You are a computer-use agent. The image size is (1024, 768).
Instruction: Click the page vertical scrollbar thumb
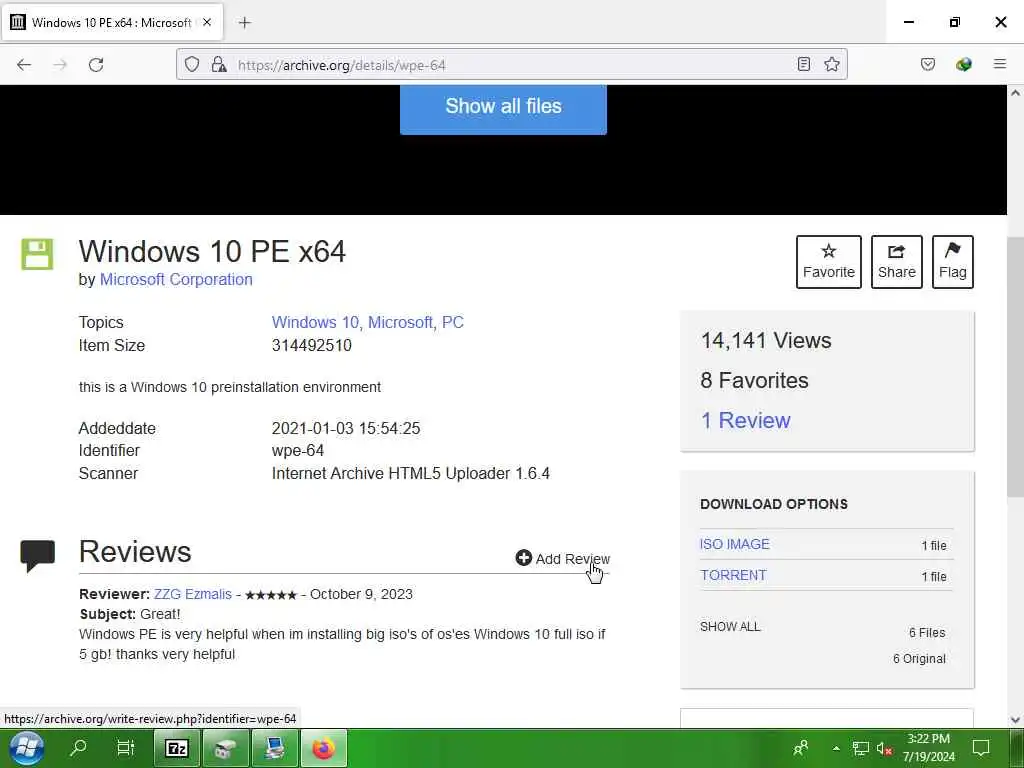click(x=1015, y=366)
